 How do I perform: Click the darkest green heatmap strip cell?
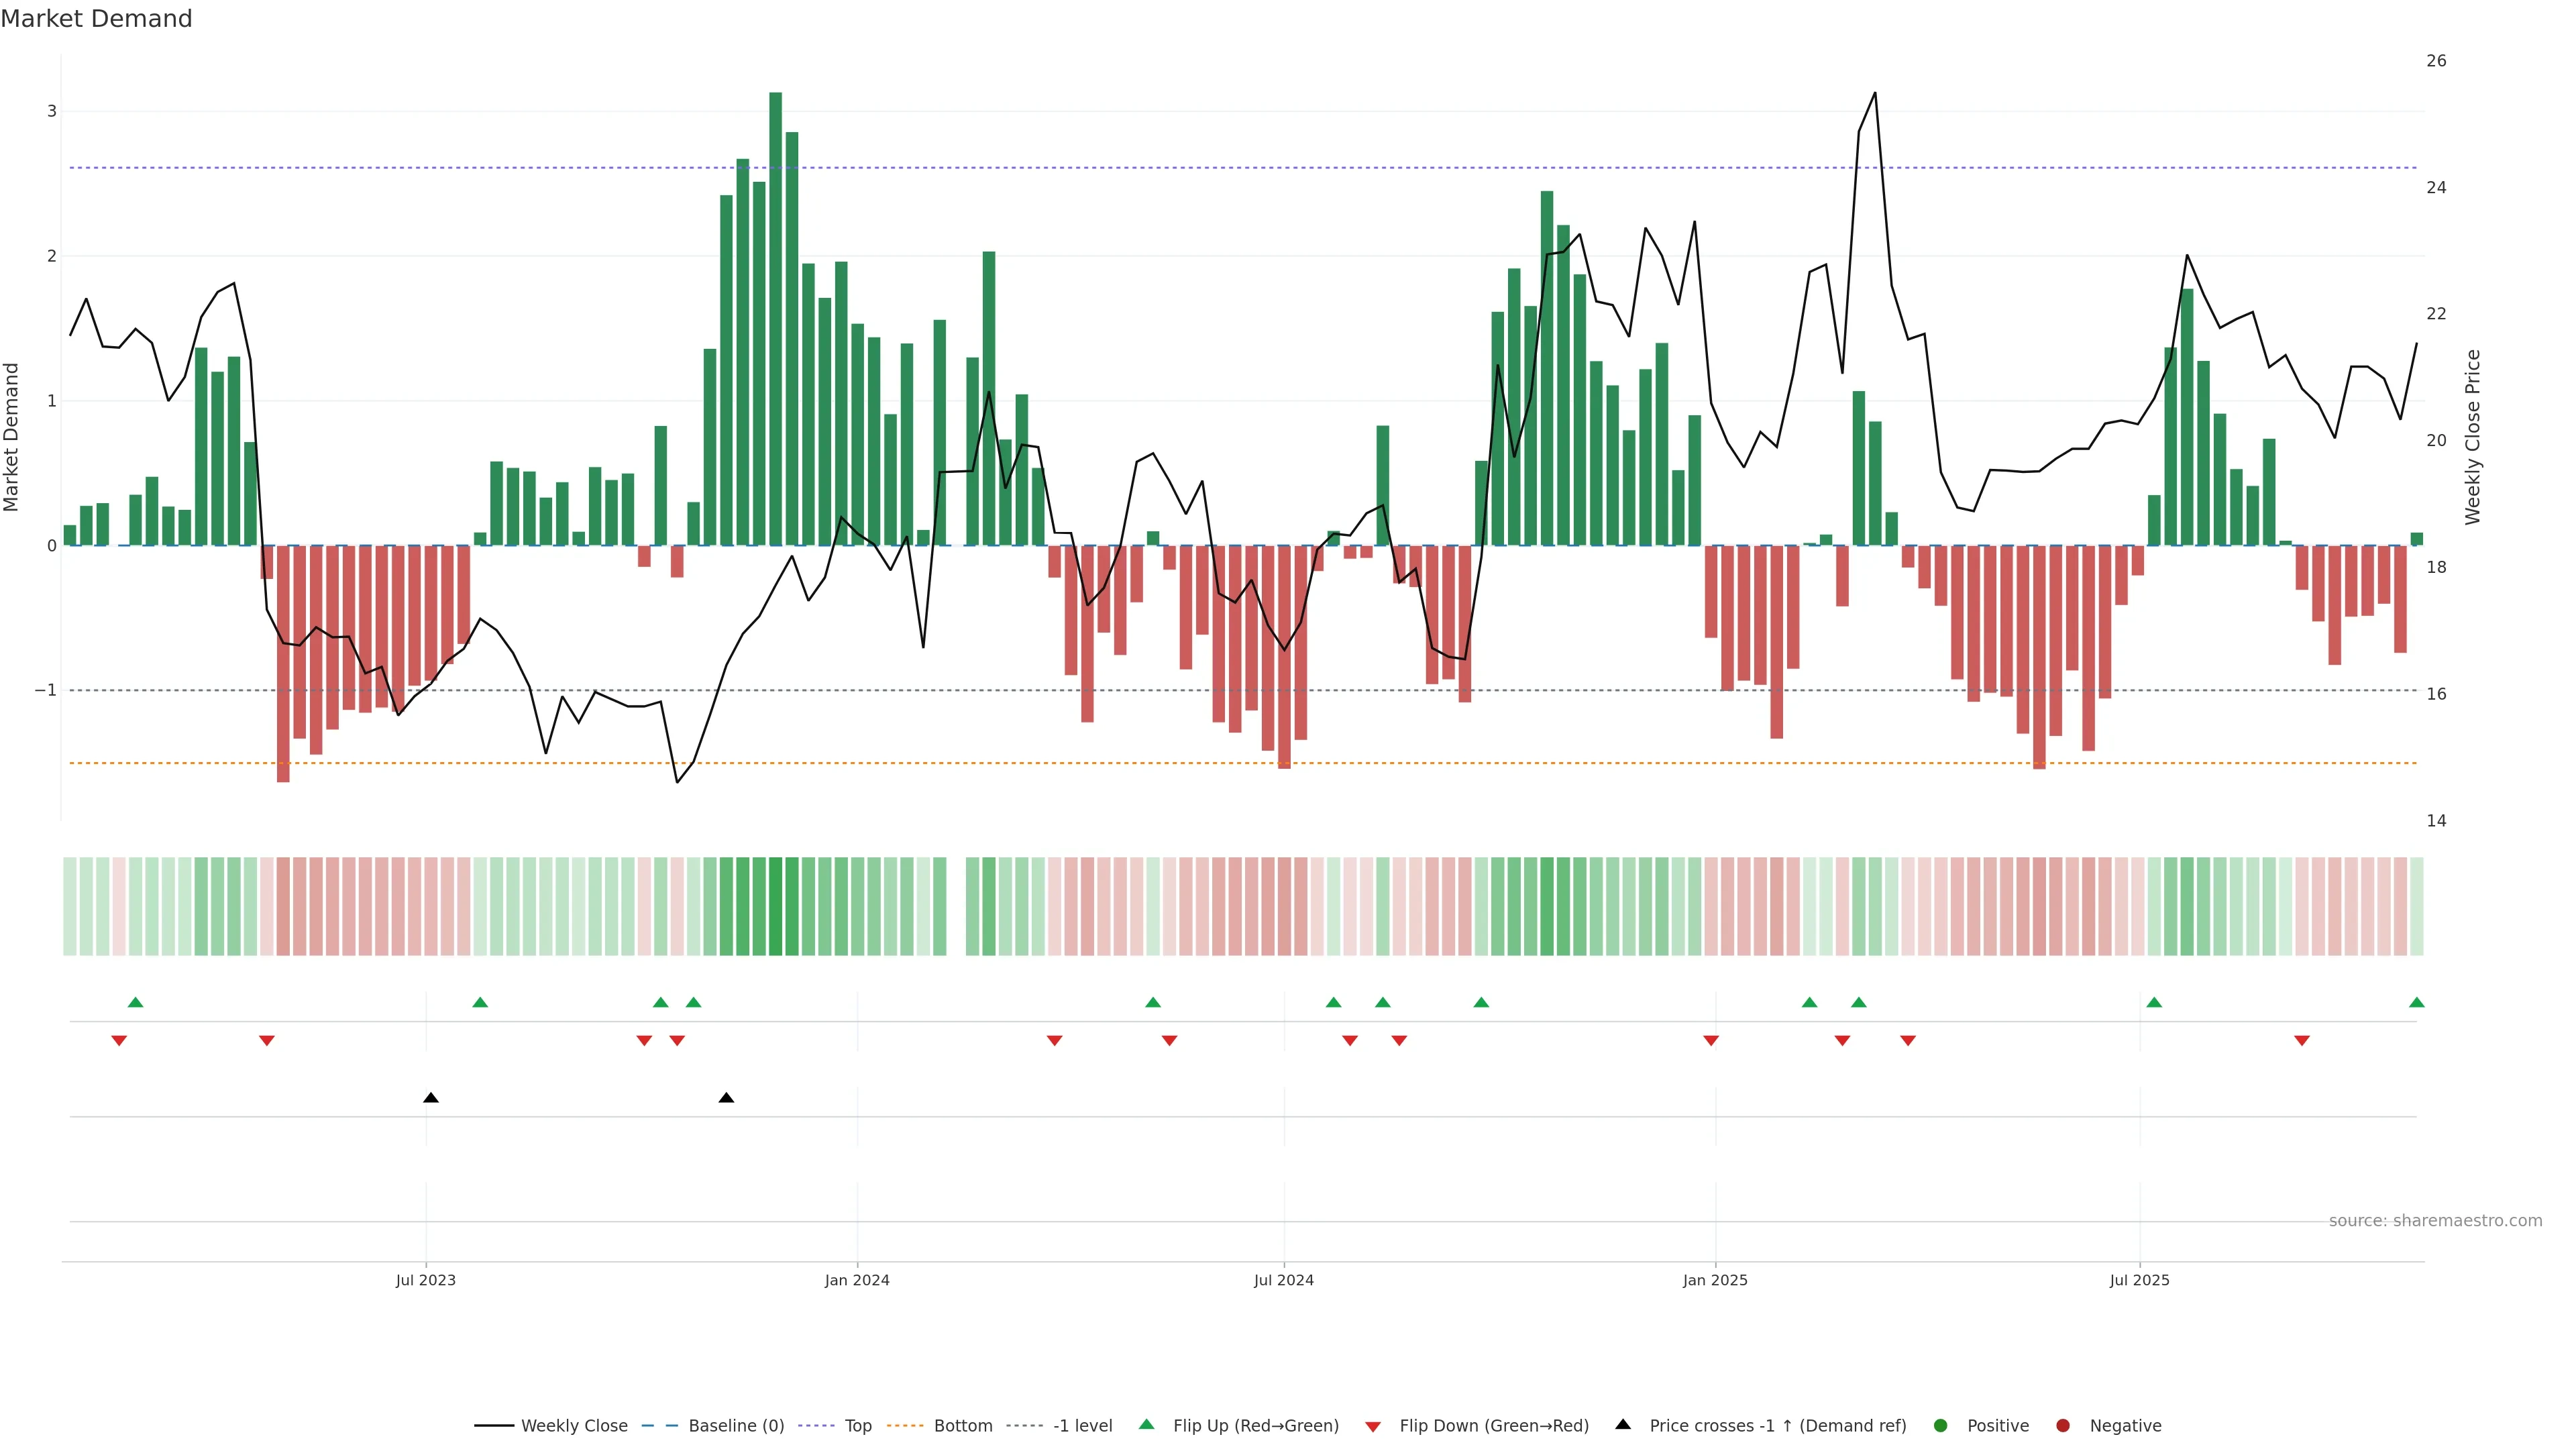775,906
